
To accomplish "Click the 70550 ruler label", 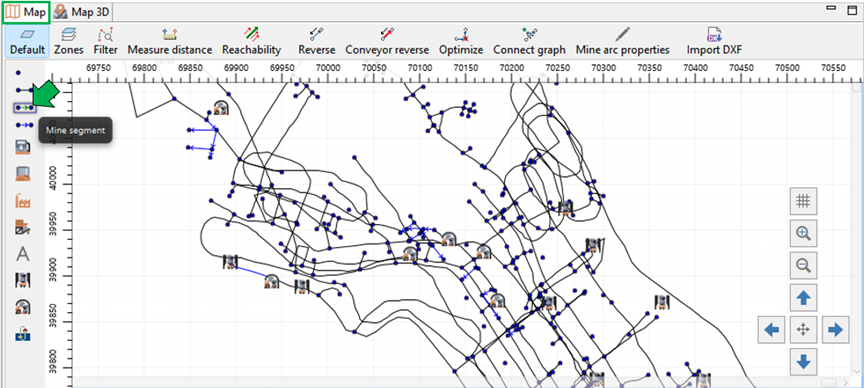I will (x=833, y=68).
